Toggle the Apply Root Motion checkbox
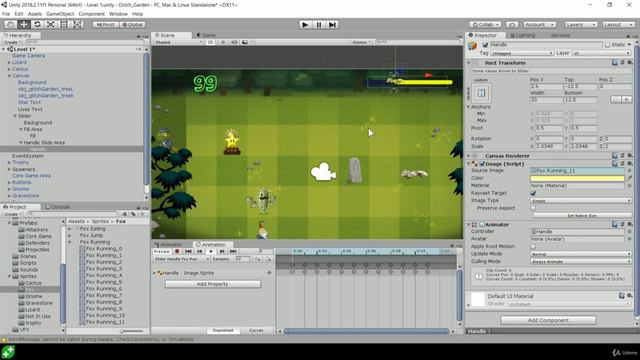The width and height of the screenshot is (640, 360). pos(533,246)
